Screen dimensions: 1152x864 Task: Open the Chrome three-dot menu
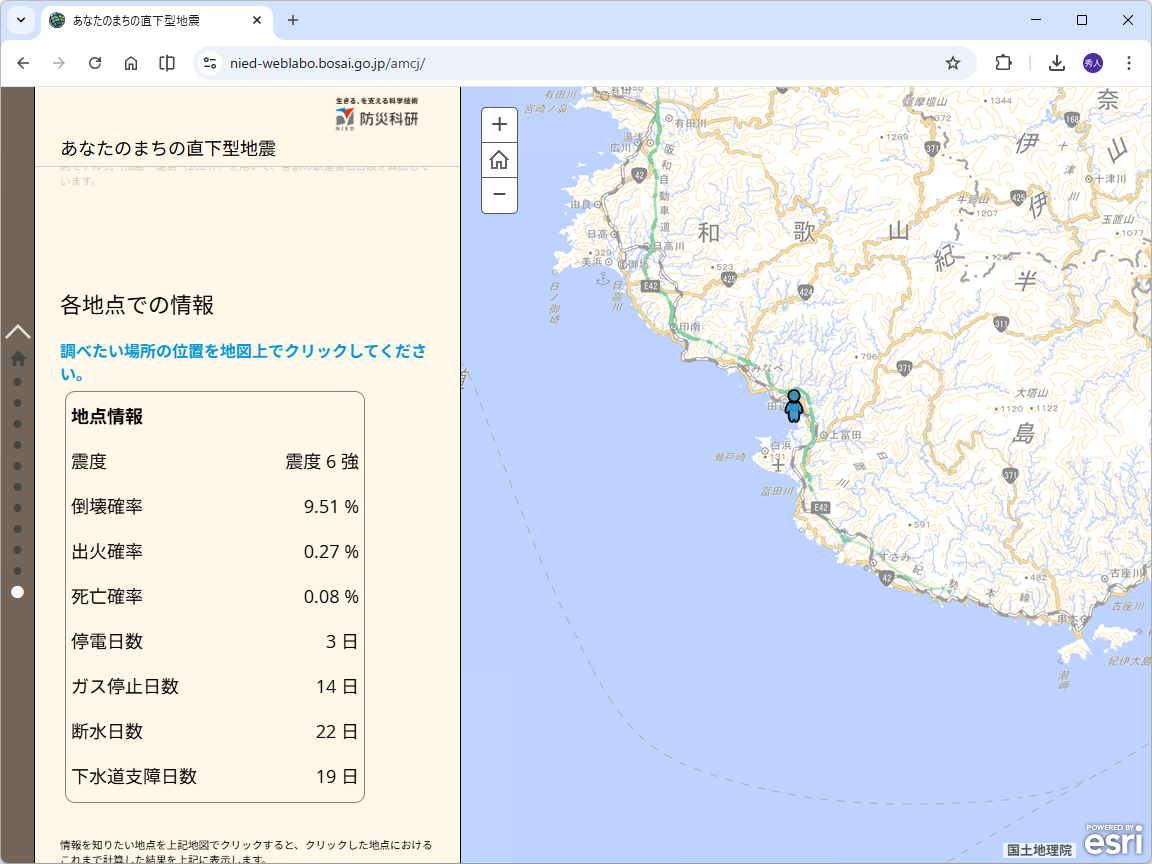pos(1129,62)
